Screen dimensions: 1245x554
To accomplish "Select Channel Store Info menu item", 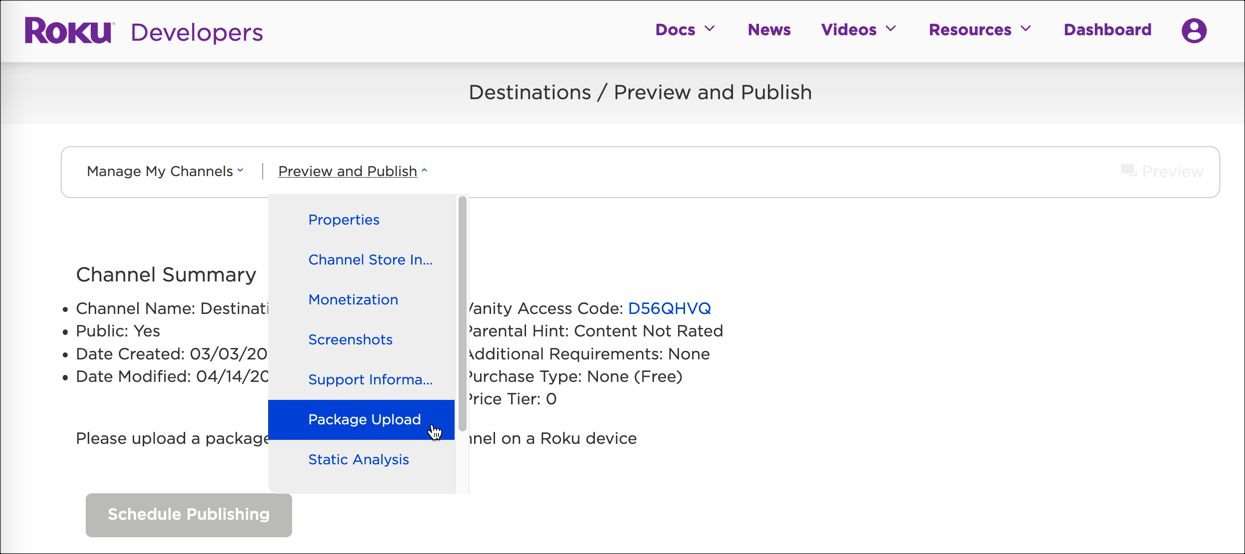I will pos(370,260).
